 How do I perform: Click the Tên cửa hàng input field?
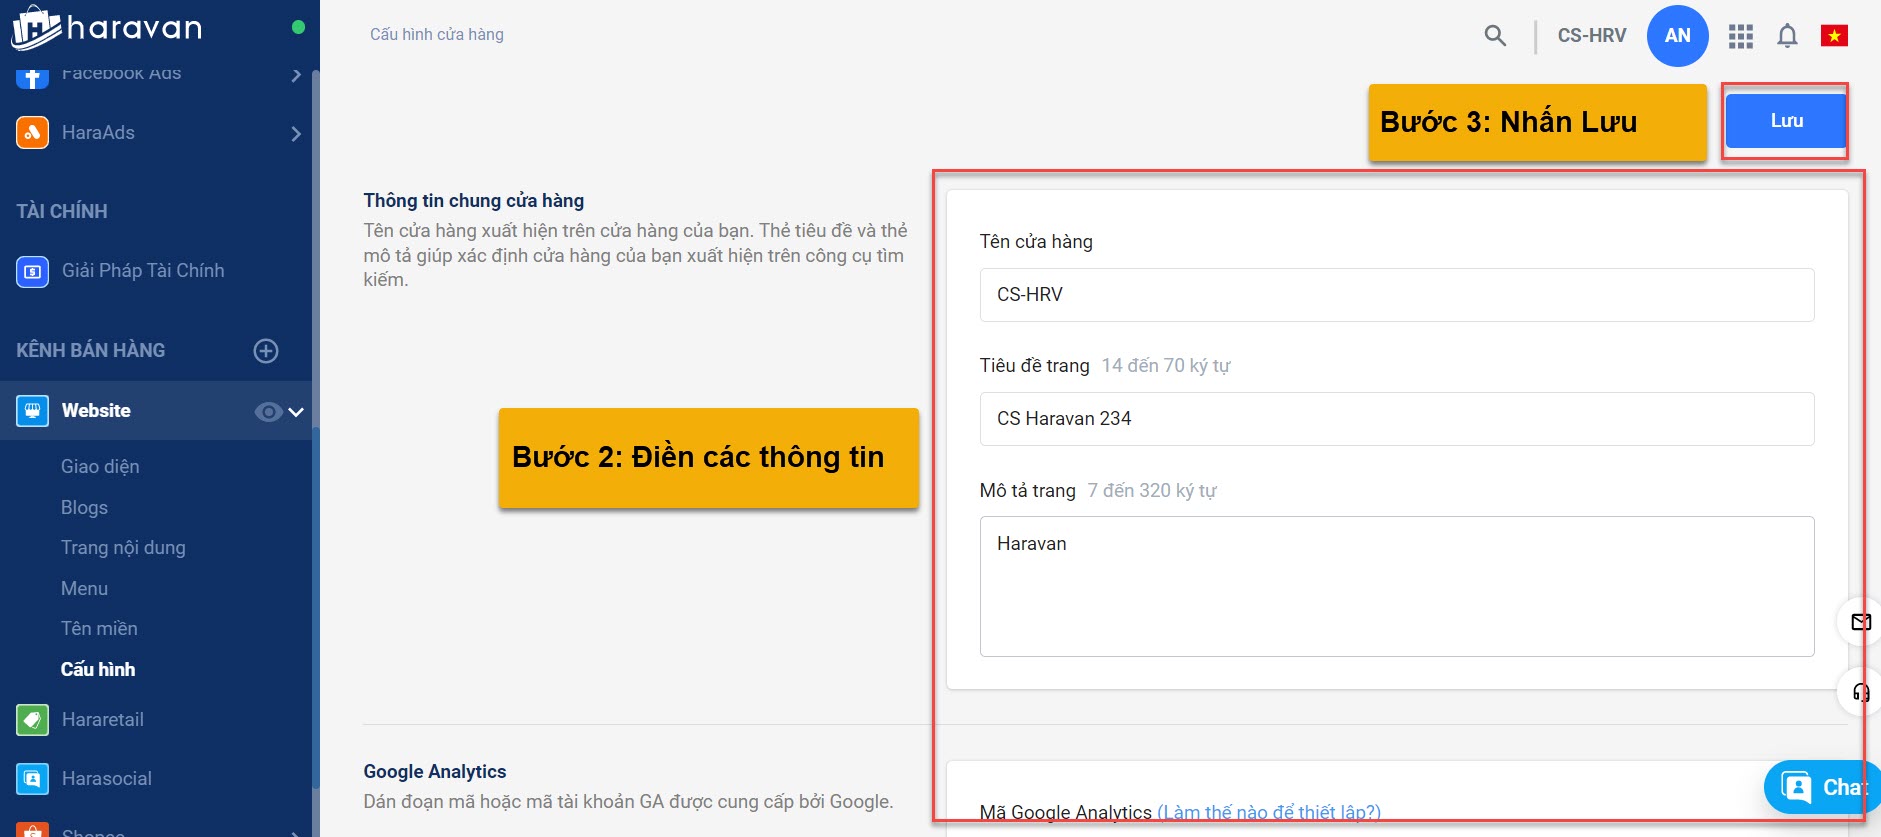1397,295
